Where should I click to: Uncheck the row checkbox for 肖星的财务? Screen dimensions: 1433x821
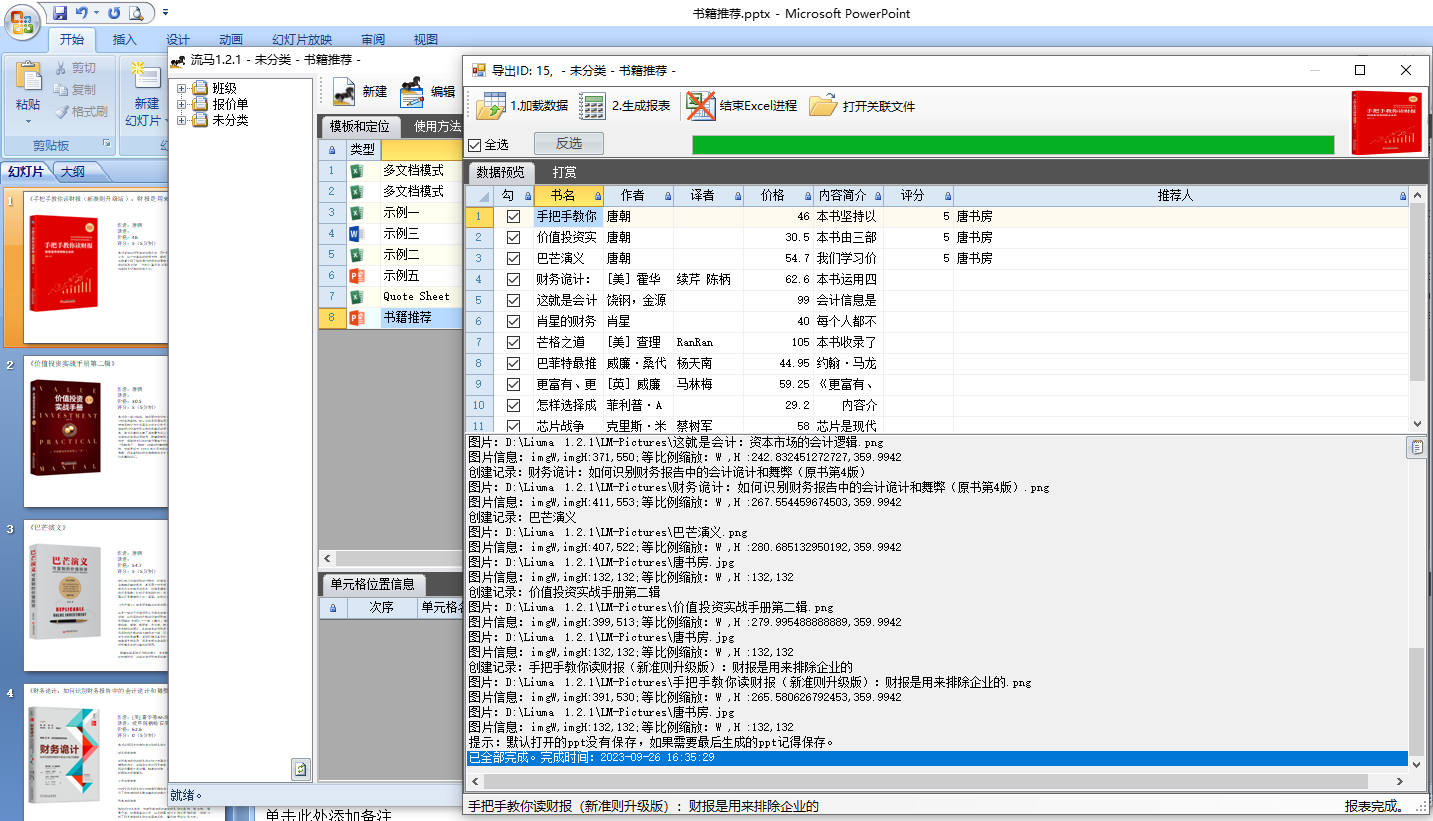coord(513,321)
